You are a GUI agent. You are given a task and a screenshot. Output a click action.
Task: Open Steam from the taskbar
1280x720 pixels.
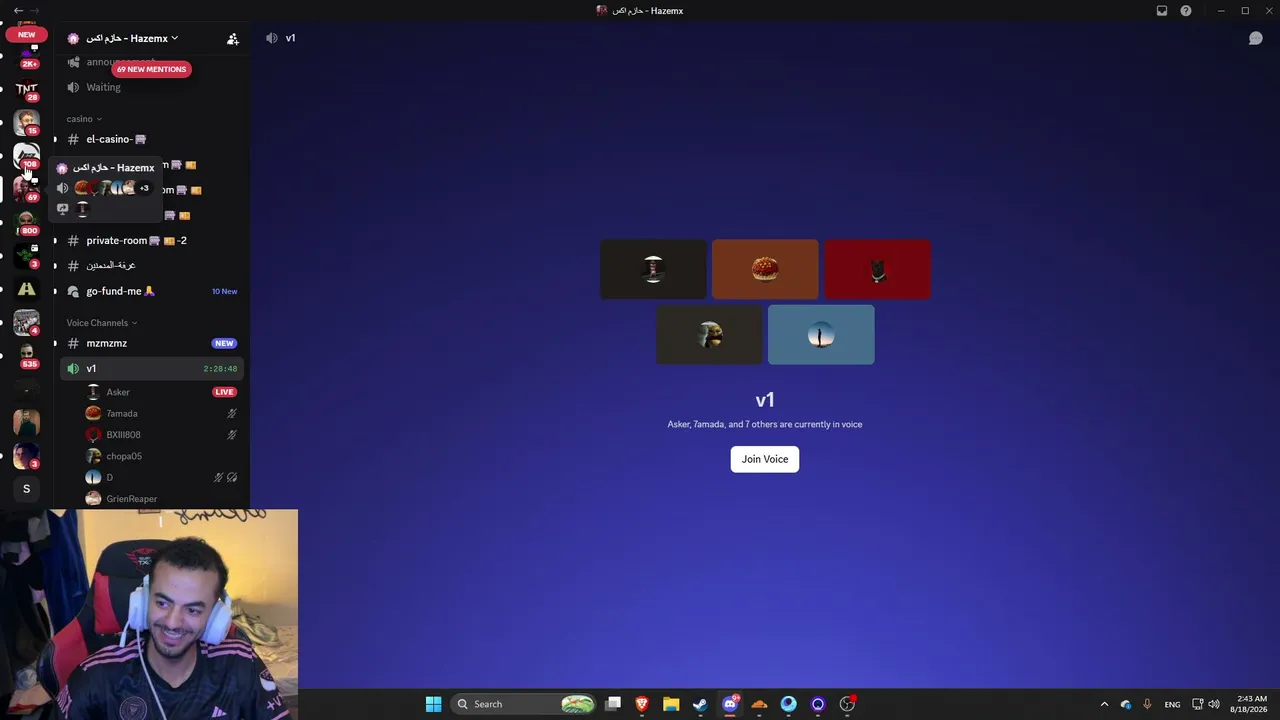pos(700,704)
